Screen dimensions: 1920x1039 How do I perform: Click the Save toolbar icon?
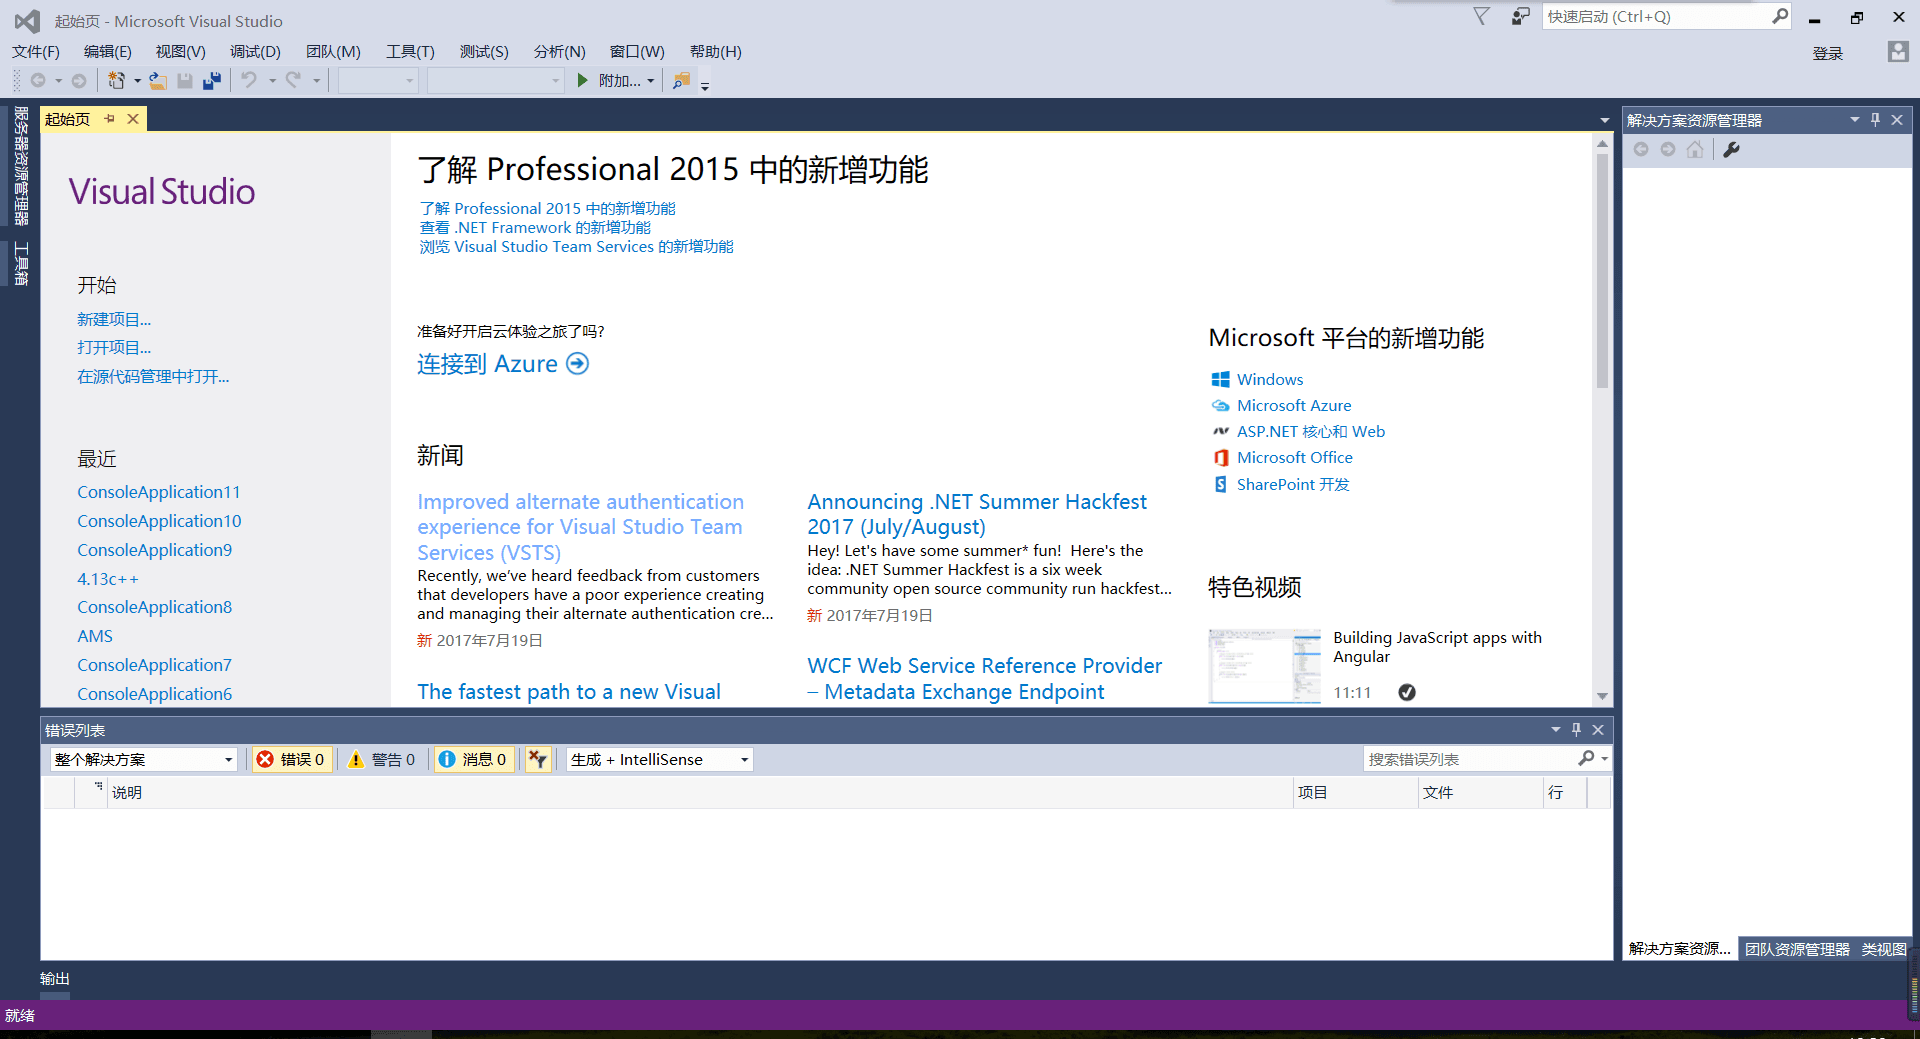point(184,81)
